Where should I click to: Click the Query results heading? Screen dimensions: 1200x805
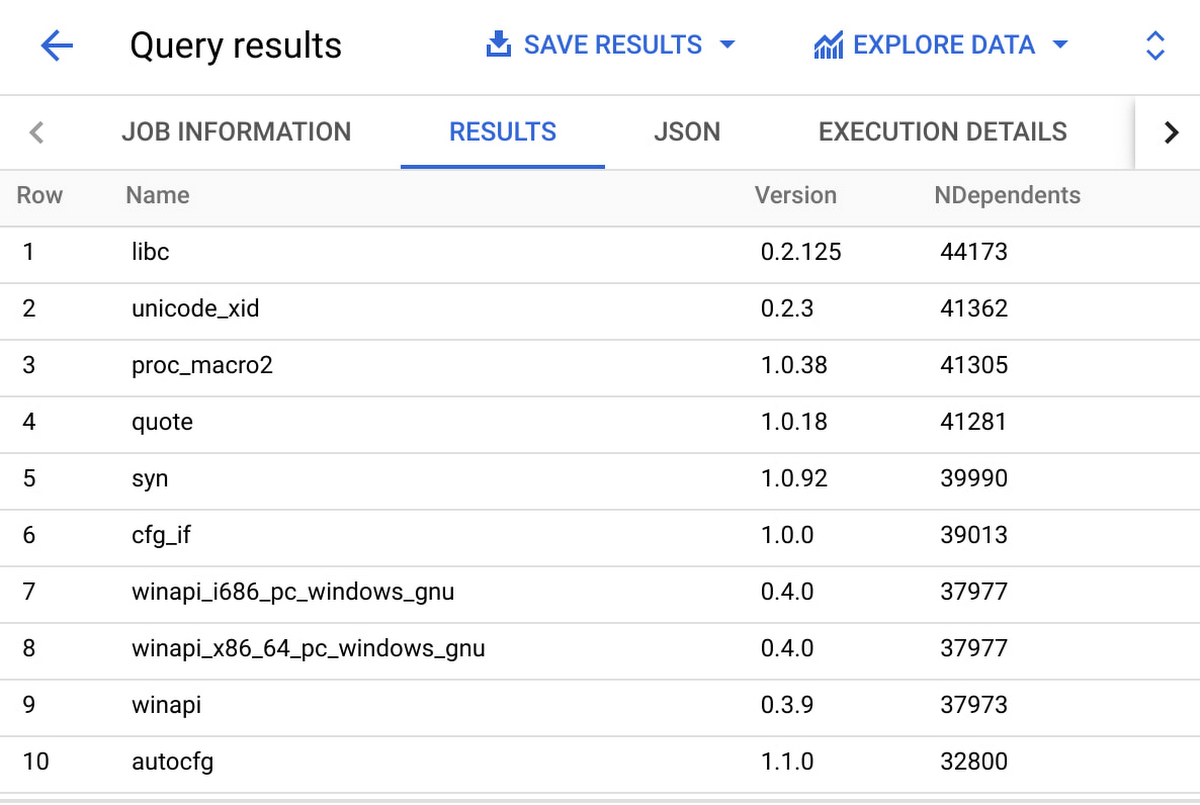pos(236,46)
